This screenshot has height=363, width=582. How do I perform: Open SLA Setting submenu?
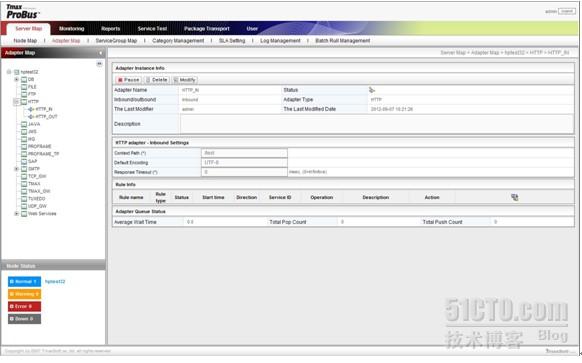232,40
